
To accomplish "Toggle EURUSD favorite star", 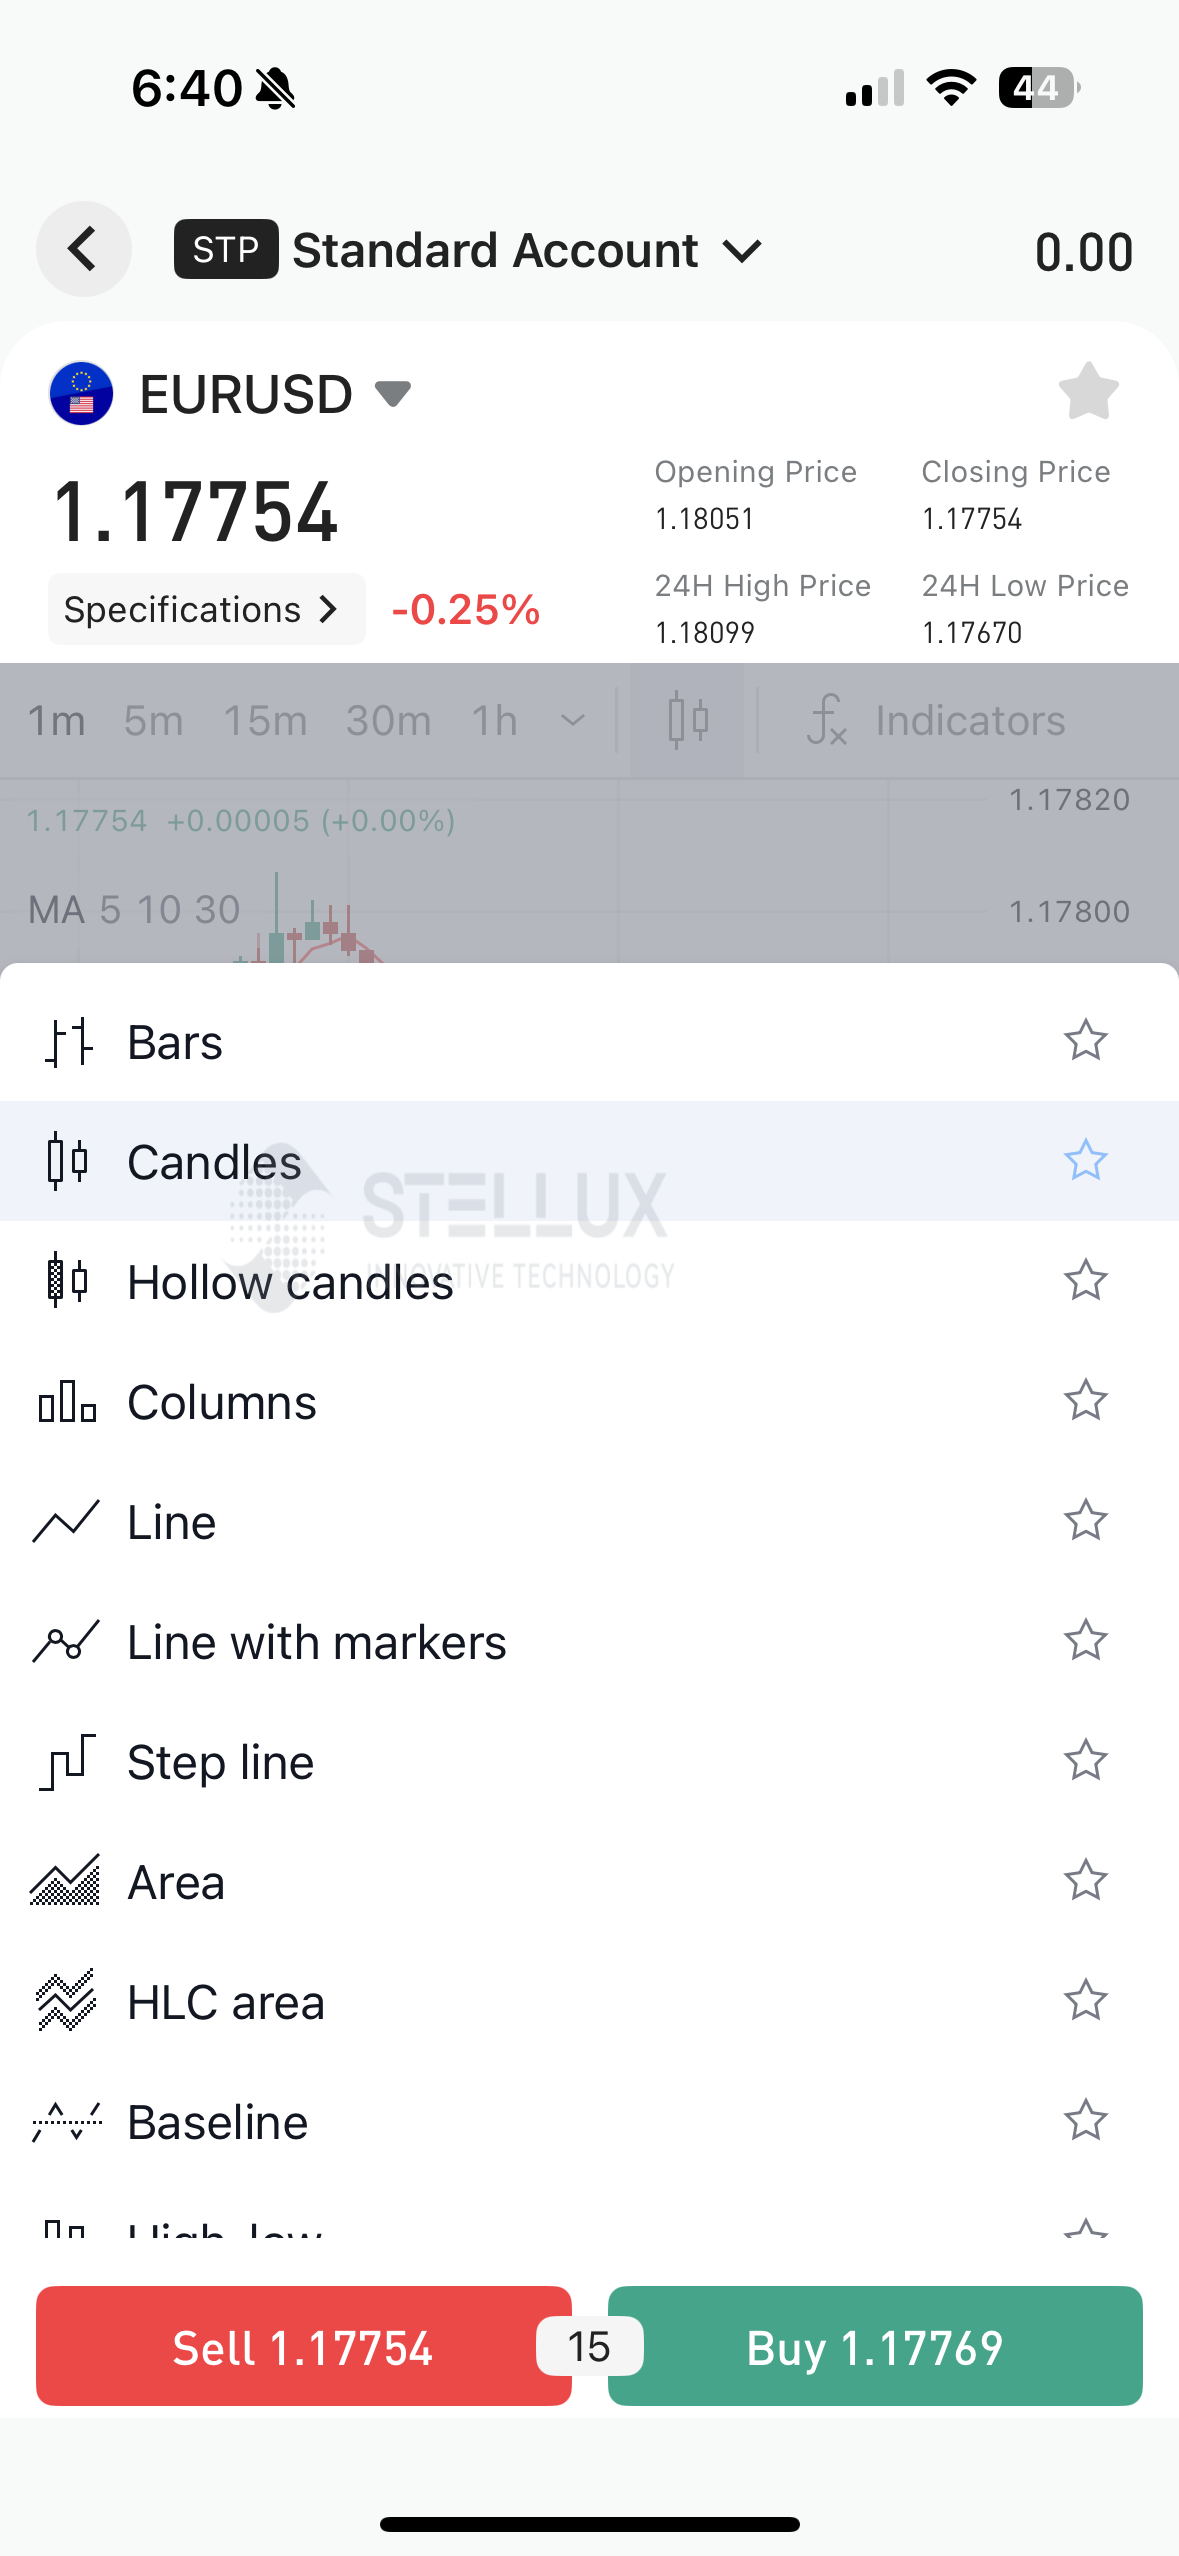I will 1088,392.
